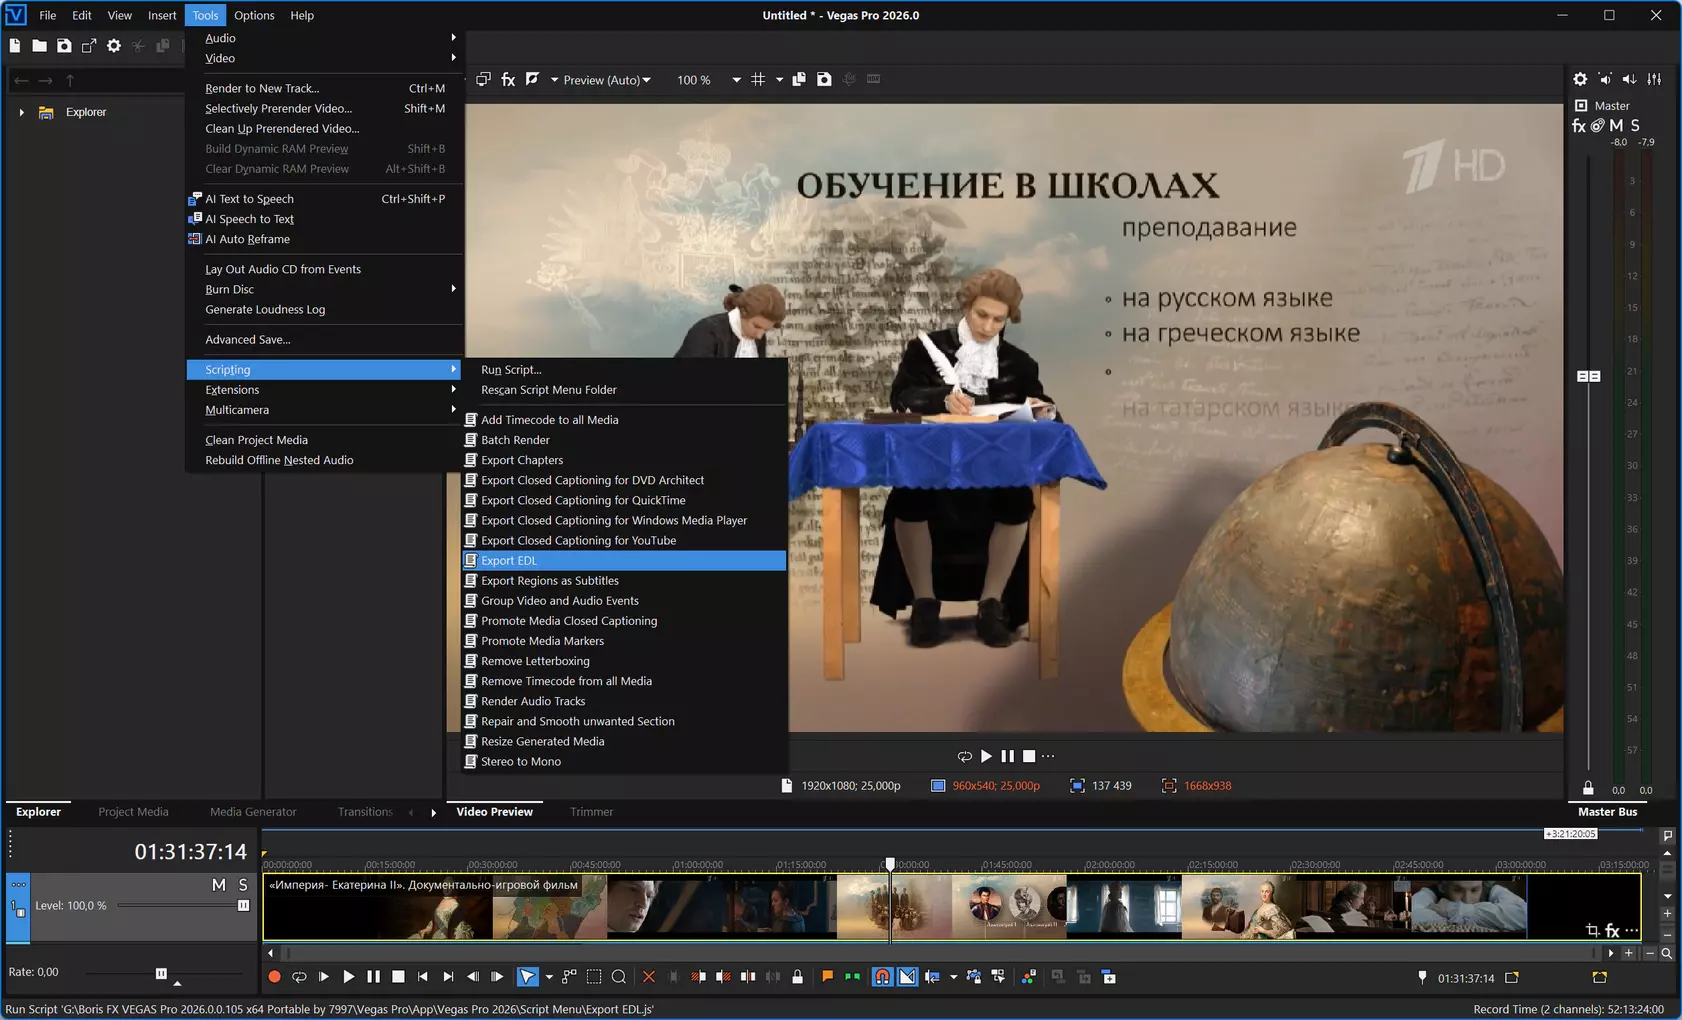
Task: Open the 100 % zoom dropdown
Action: click(736, 80)
